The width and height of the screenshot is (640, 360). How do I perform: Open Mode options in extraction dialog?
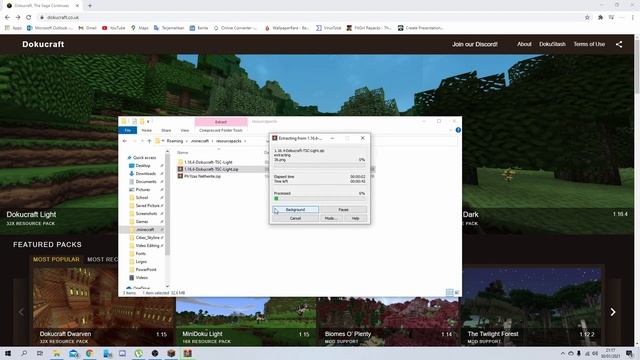click(331, 218)
